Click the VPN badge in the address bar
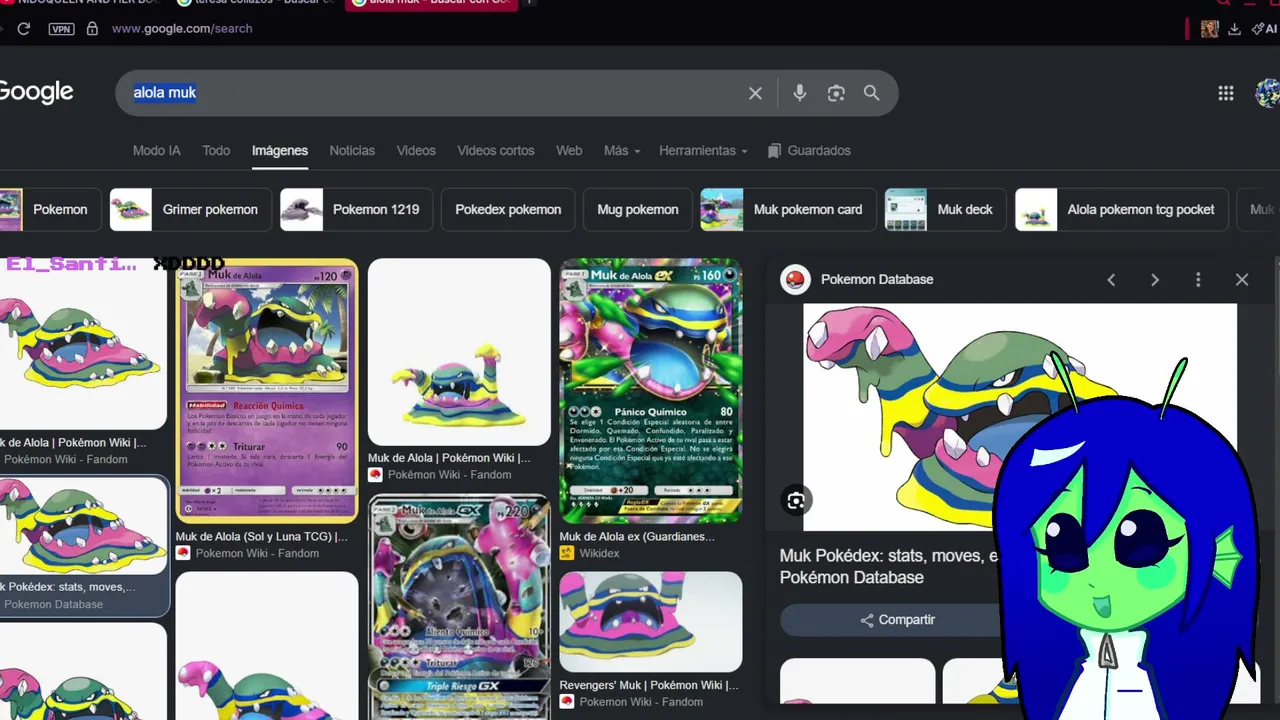1280x720 pixels. pyautogui.click(x=62, y=29)
